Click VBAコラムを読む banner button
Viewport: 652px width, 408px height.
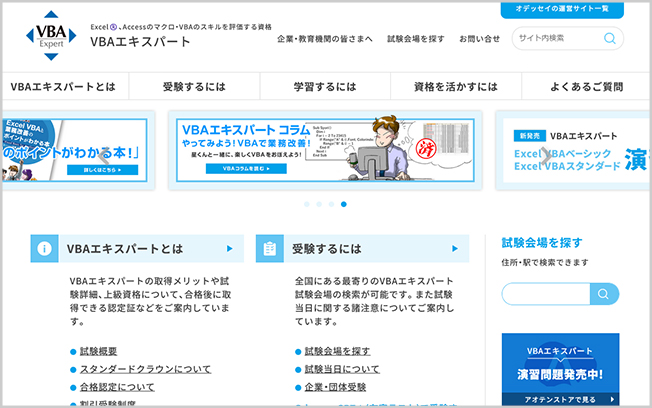(x=246, y=168)
